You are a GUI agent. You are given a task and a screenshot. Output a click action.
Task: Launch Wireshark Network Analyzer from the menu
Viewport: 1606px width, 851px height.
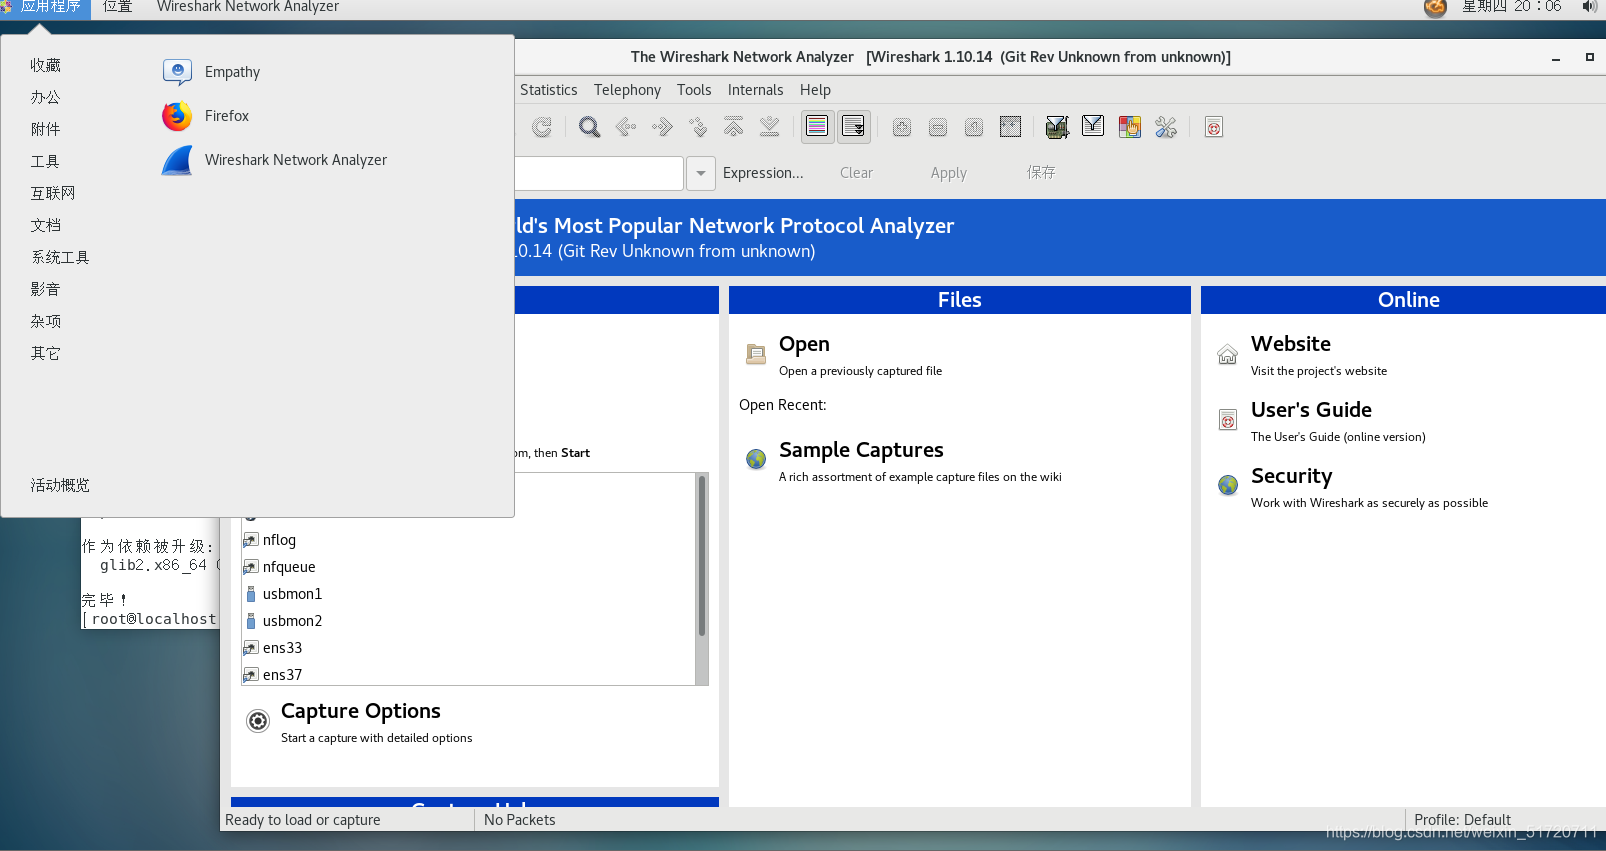click(x=296, y=160)
